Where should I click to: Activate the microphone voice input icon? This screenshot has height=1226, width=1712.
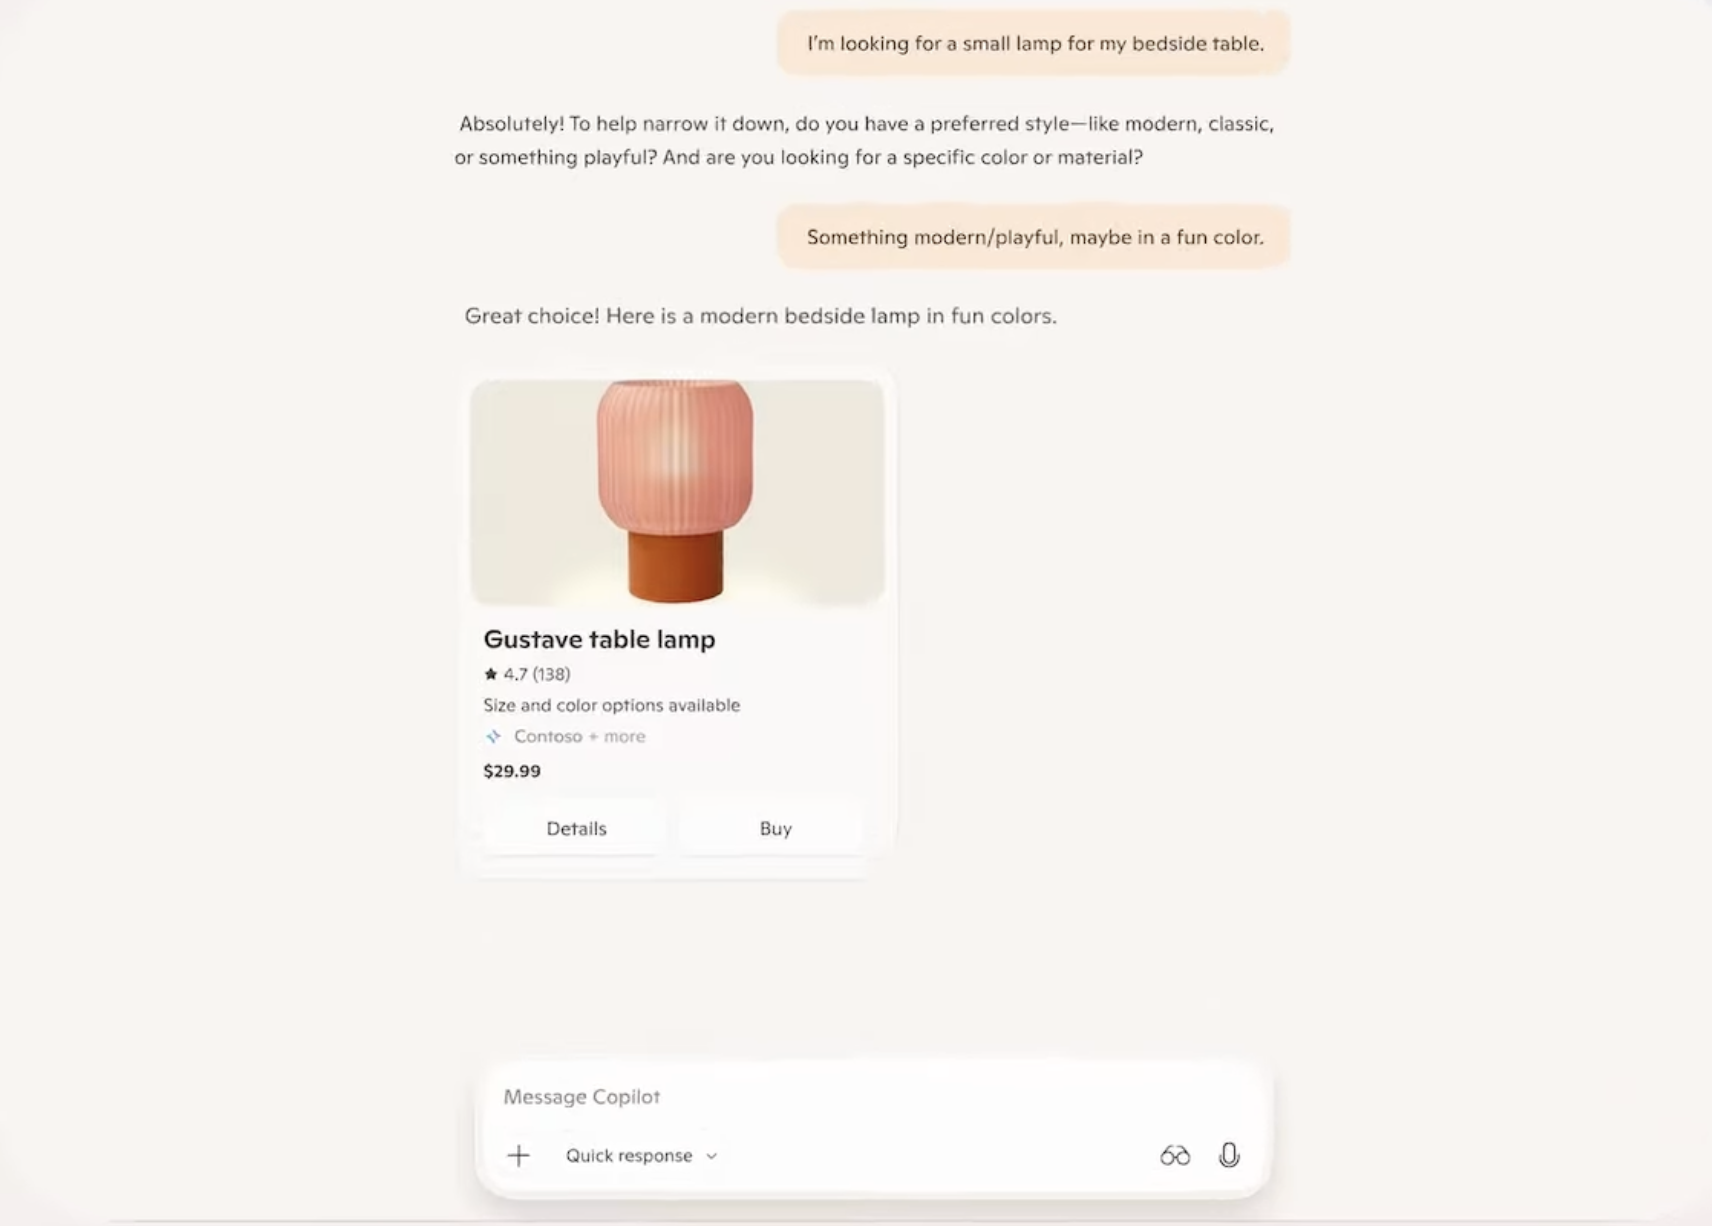pos(1229,1156)
